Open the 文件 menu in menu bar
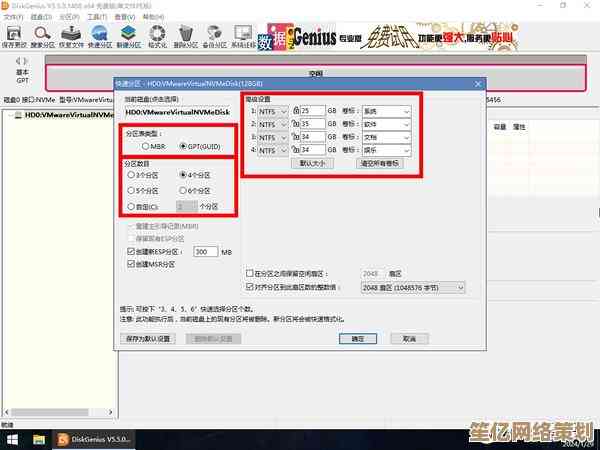Image resolution: width=600 pixels, height=450 pixels. [10, 17]
